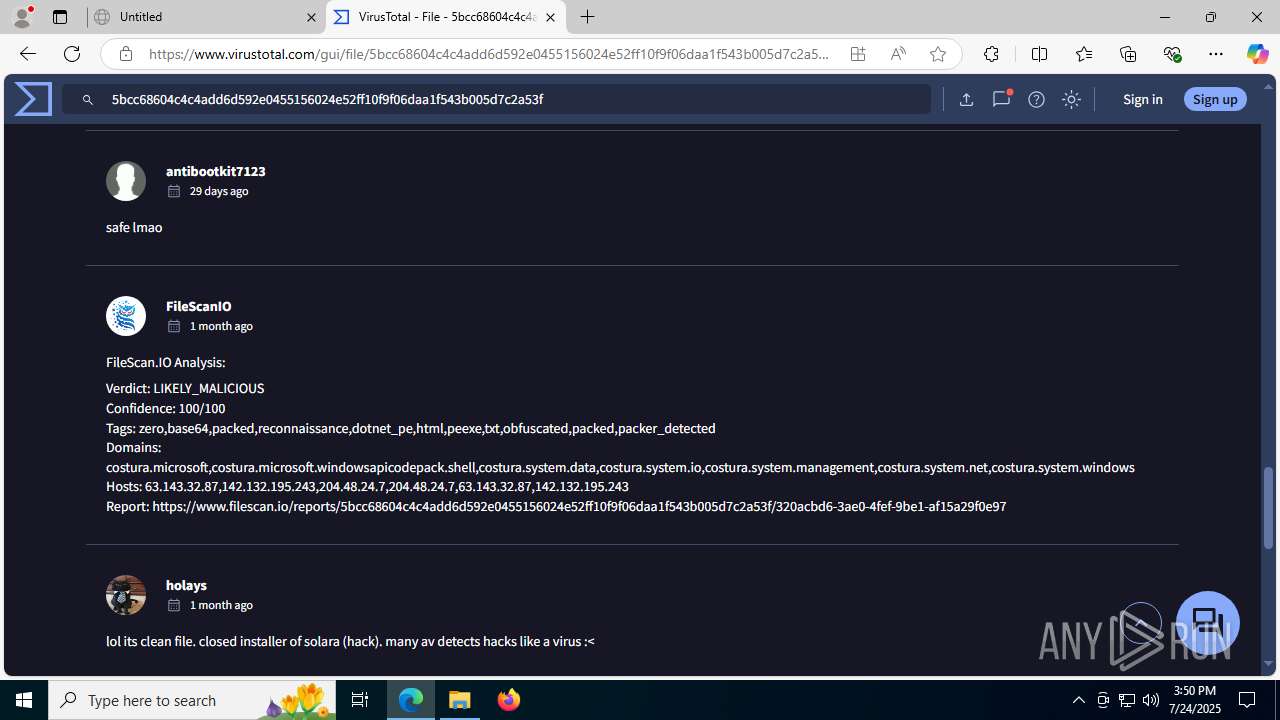This screenshot has height=720, width=1280.
Task: Add this page to favorites star
Action: tap(938, 54)
